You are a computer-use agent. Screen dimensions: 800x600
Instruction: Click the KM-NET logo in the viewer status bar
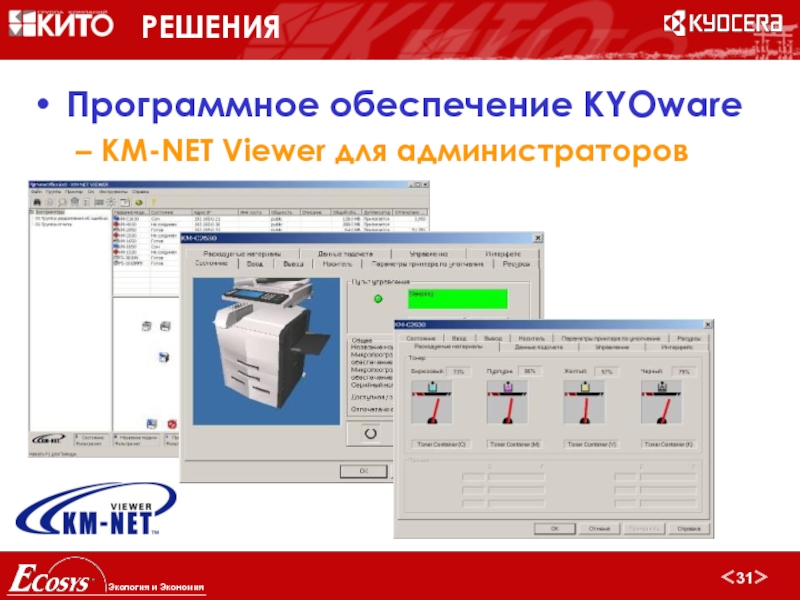click(49, 439)
